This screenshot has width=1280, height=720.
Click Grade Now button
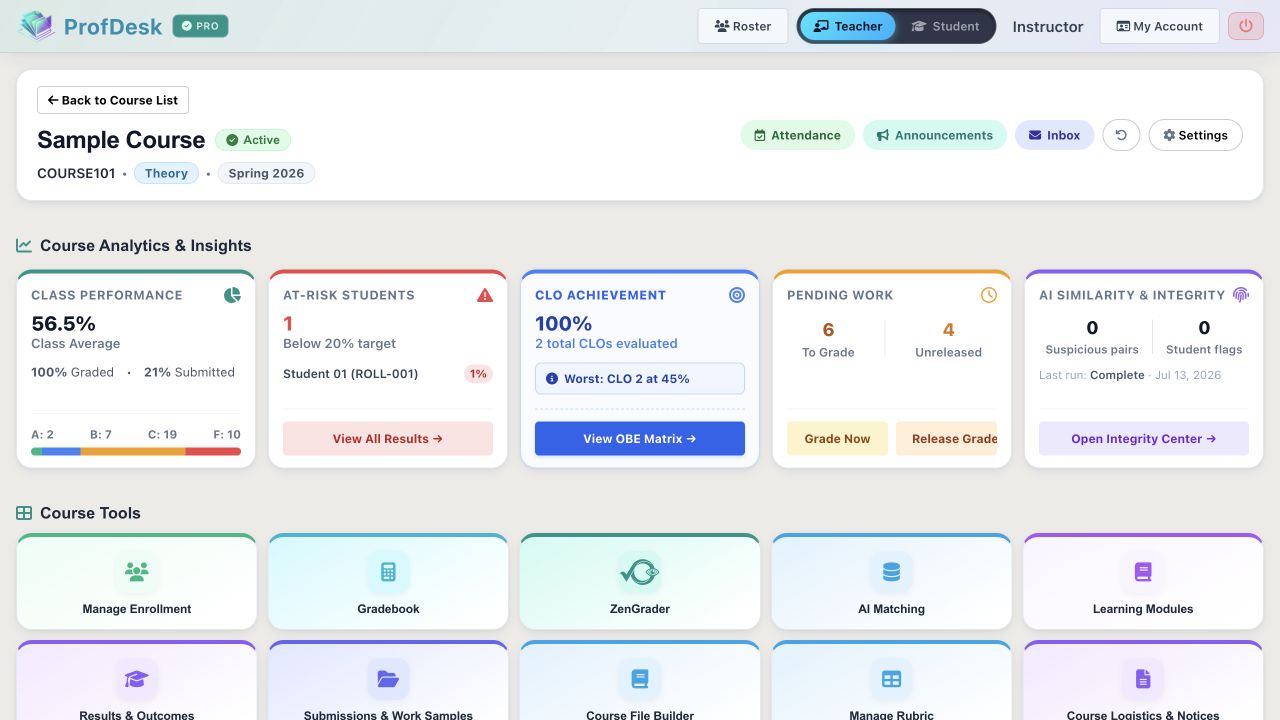click(x=837, y=439)
